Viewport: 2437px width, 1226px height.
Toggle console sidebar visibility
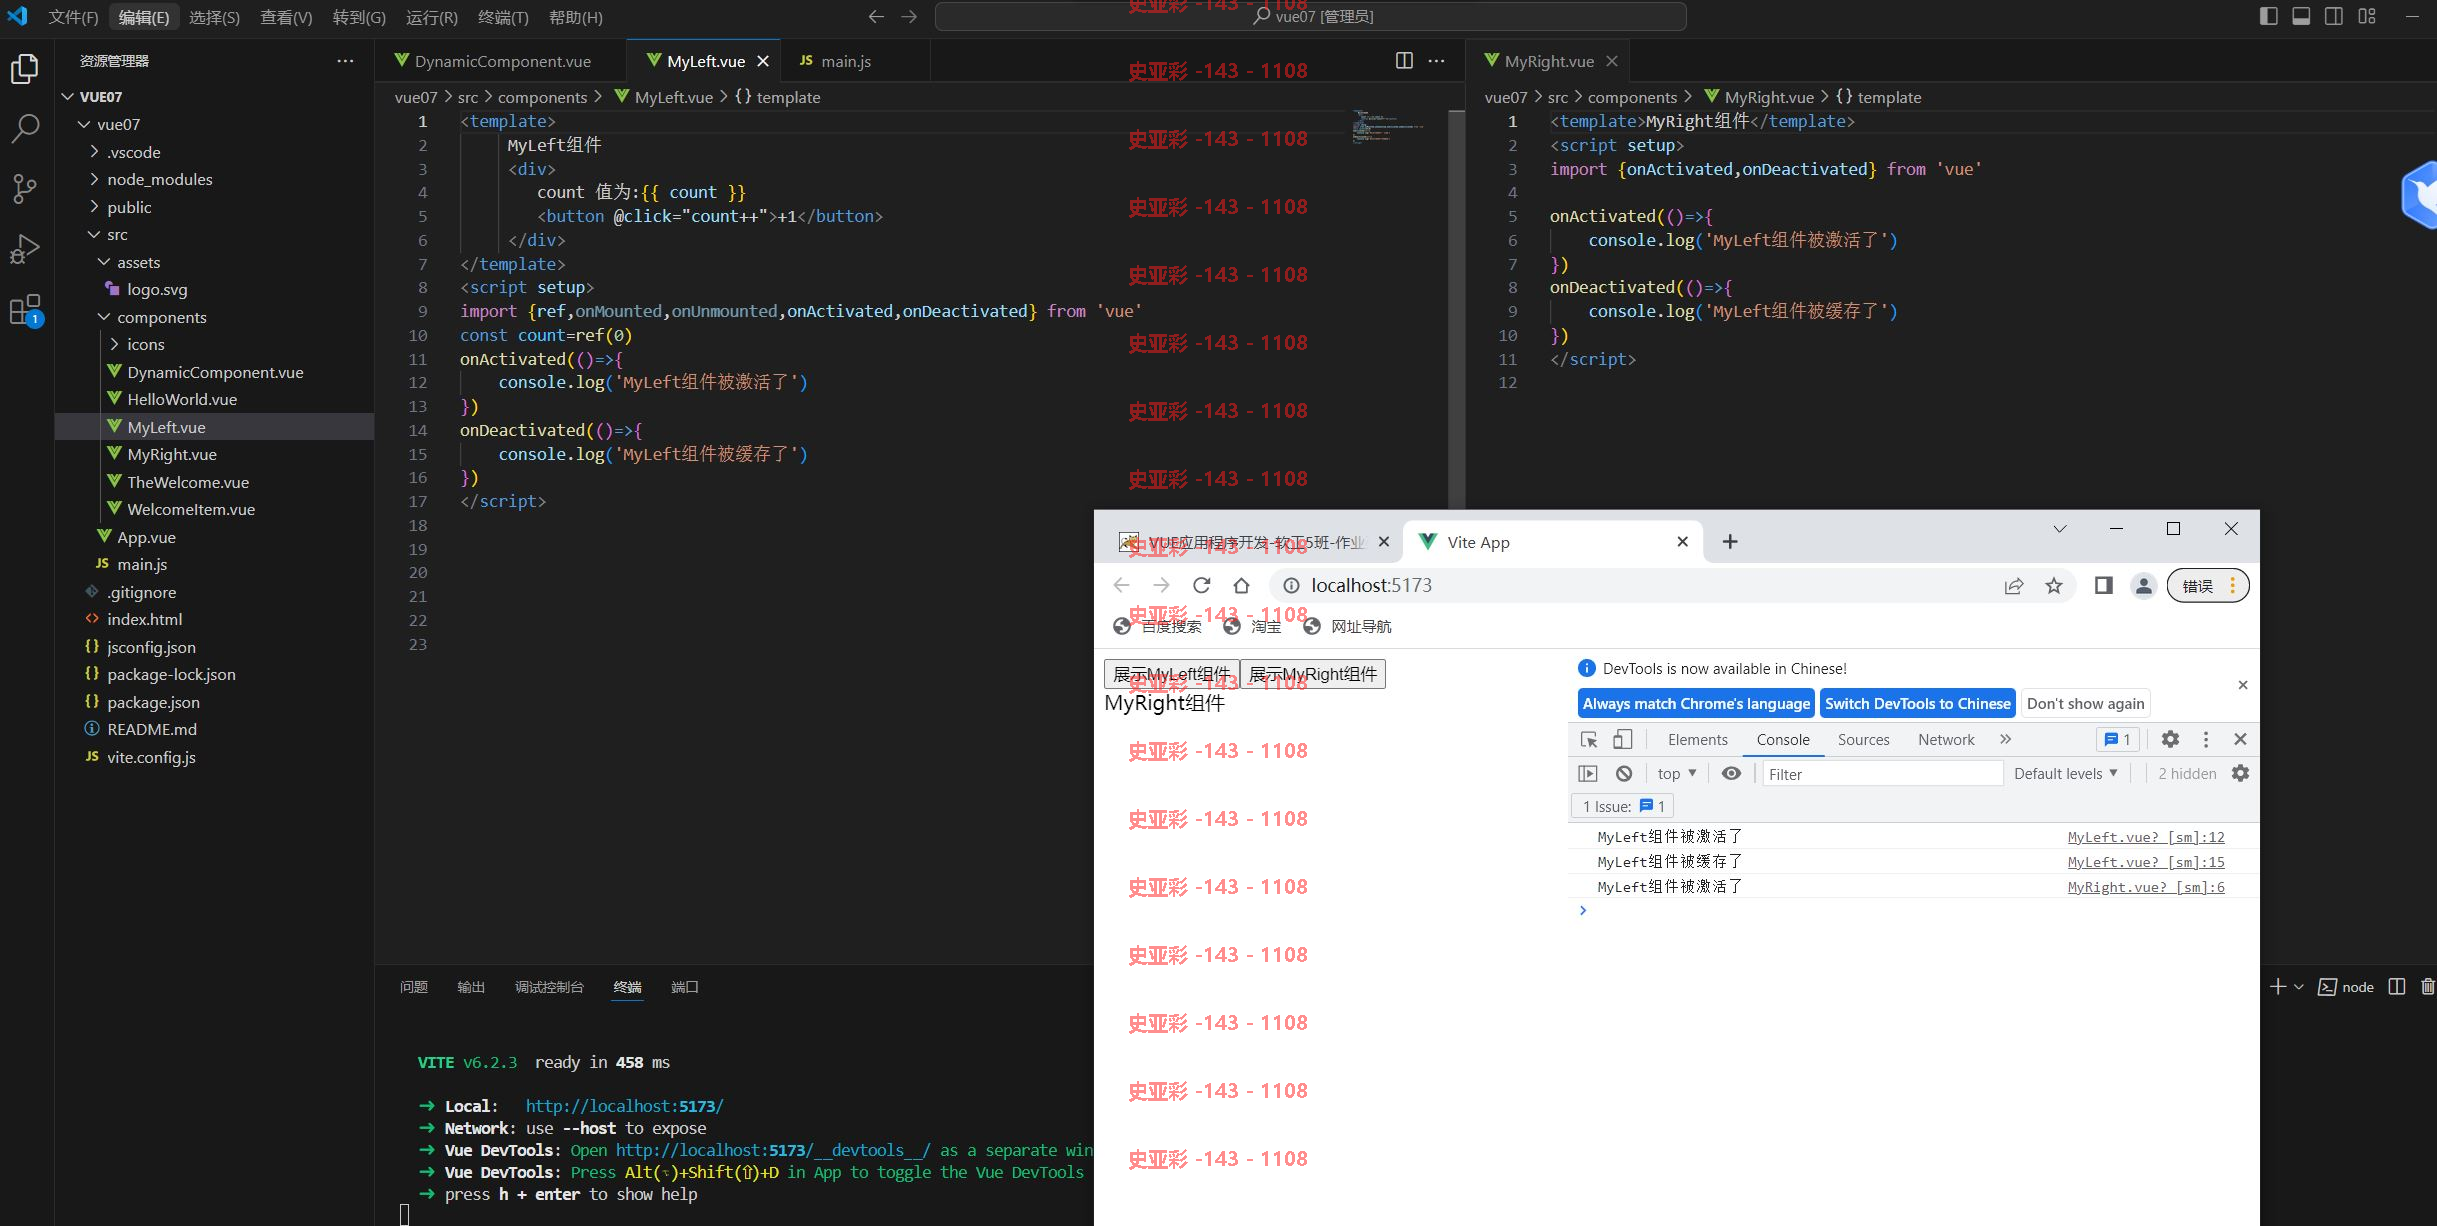pyautogui.click(x=1588, y=773)
